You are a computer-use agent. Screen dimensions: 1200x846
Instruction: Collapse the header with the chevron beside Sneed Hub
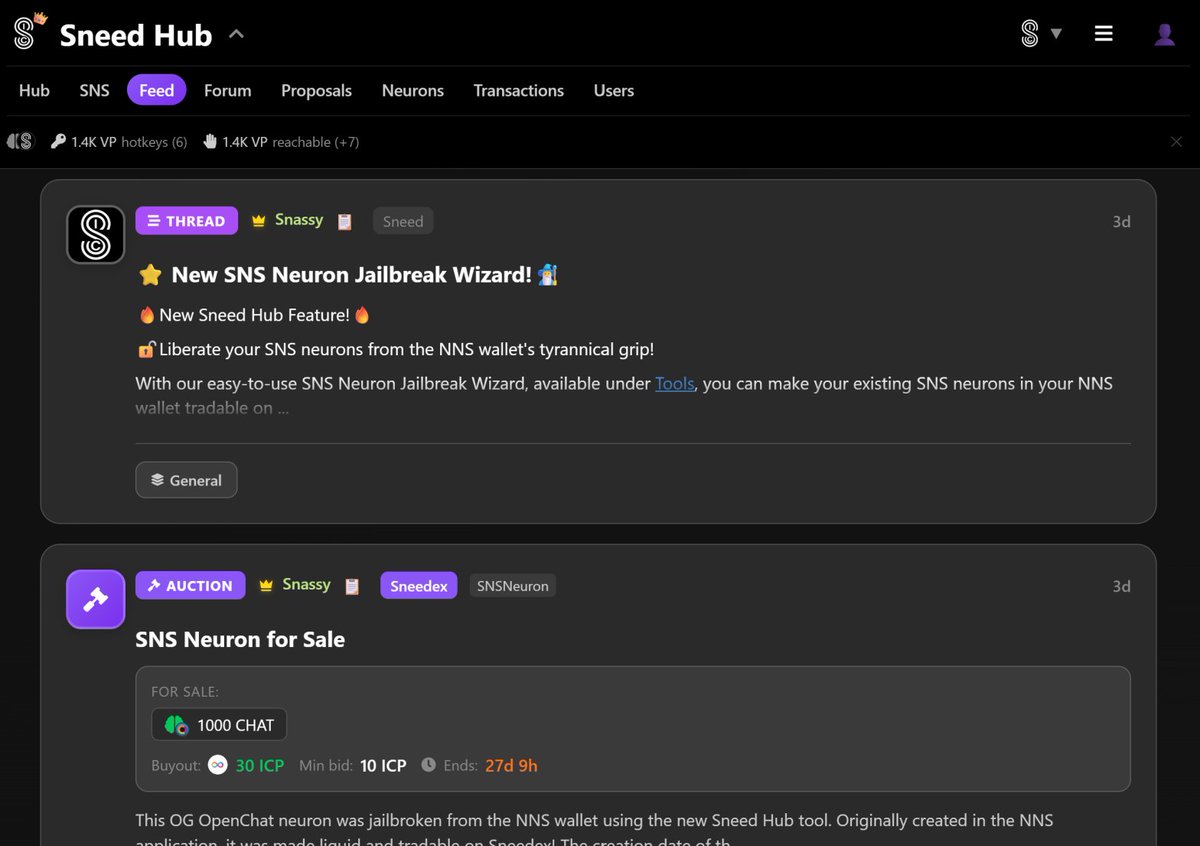click(236, 34)
